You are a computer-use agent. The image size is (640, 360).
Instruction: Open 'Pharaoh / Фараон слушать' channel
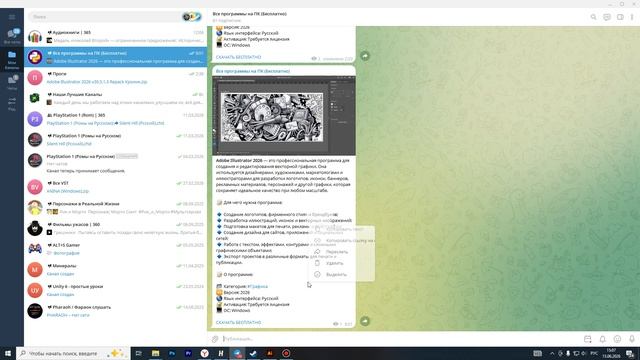(x=116, y=311)
